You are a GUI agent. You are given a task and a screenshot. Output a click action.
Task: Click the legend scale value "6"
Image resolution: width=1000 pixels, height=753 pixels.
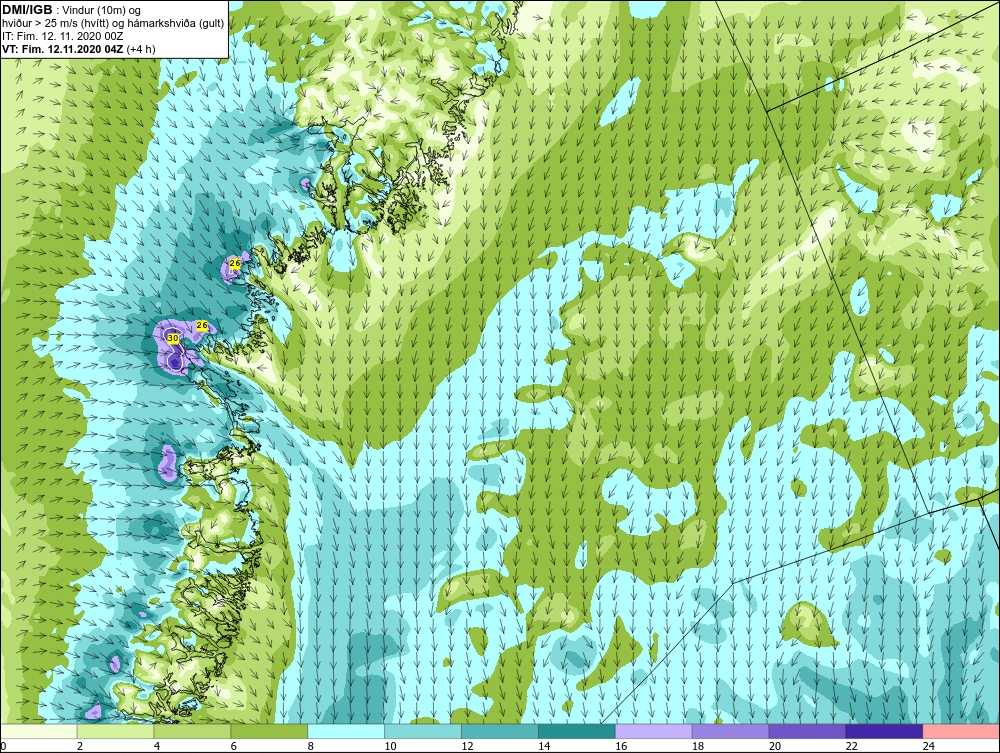[233, 746]
